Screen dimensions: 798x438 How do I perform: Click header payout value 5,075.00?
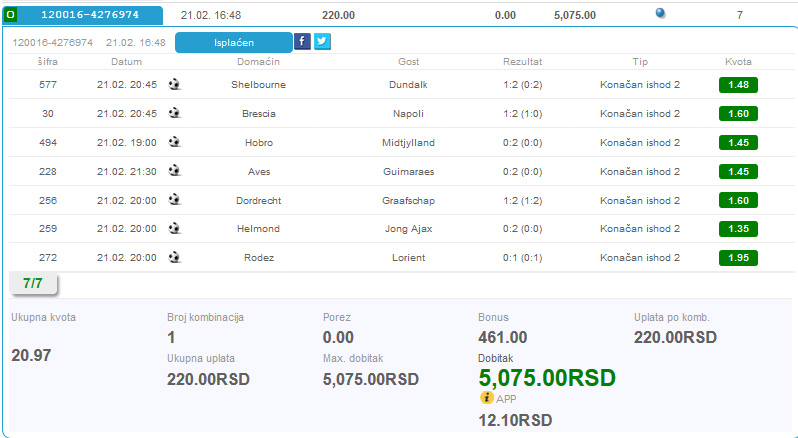575,15
